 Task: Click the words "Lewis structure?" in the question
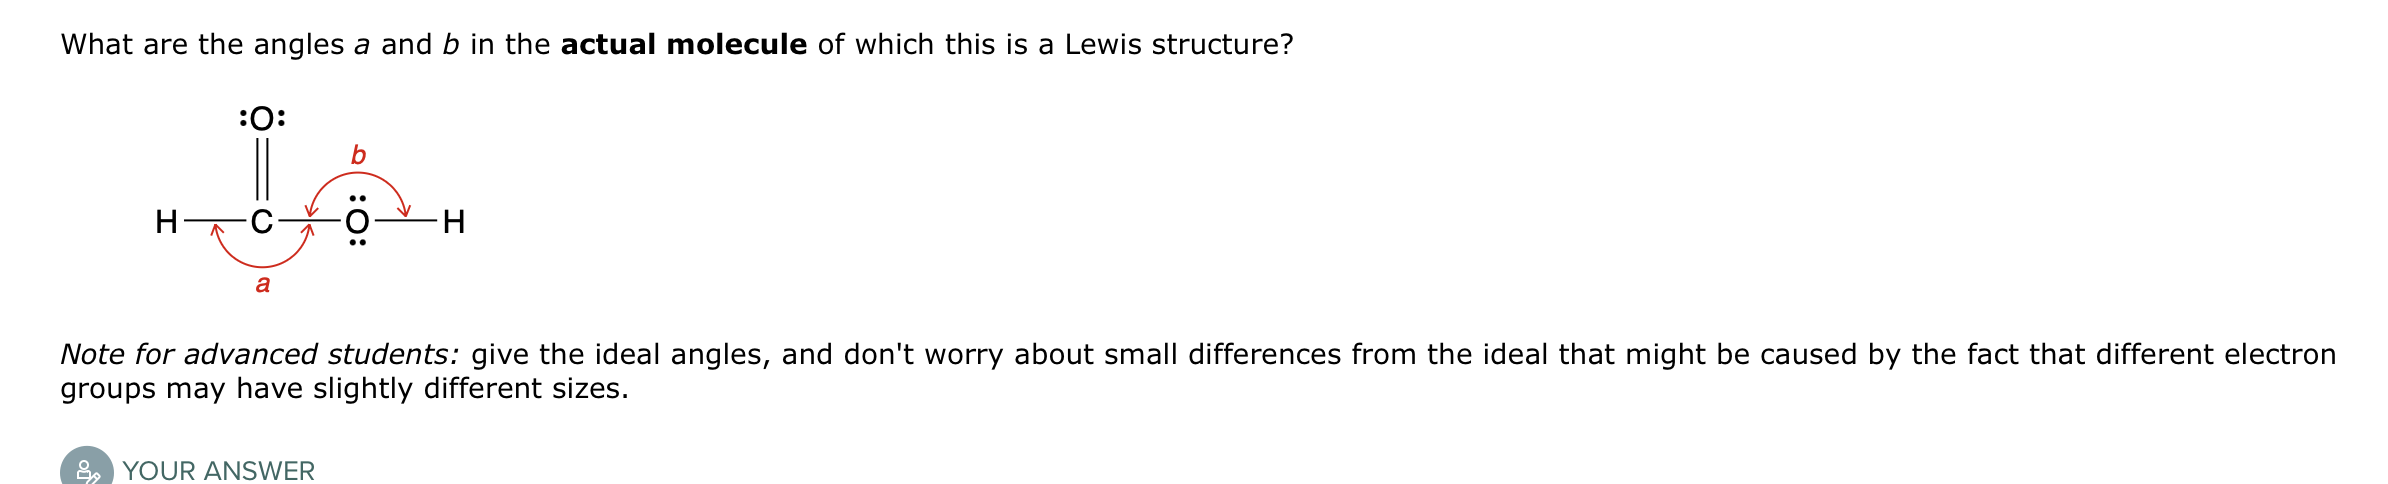pyautogui.click(x=1178, y=45)
